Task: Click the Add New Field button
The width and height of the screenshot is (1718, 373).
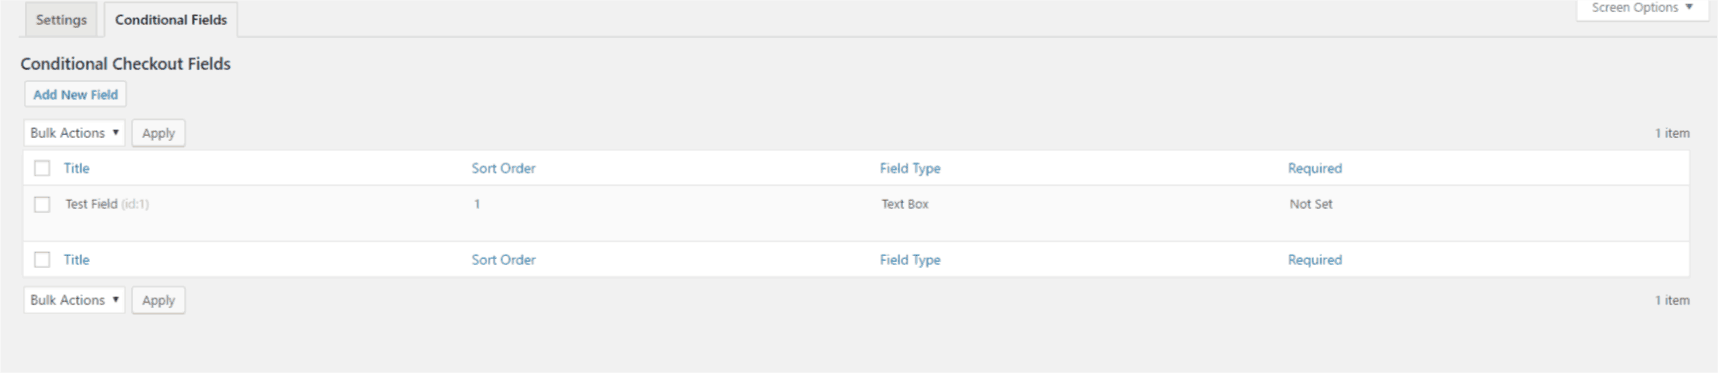Action: [x=75, y=95]
